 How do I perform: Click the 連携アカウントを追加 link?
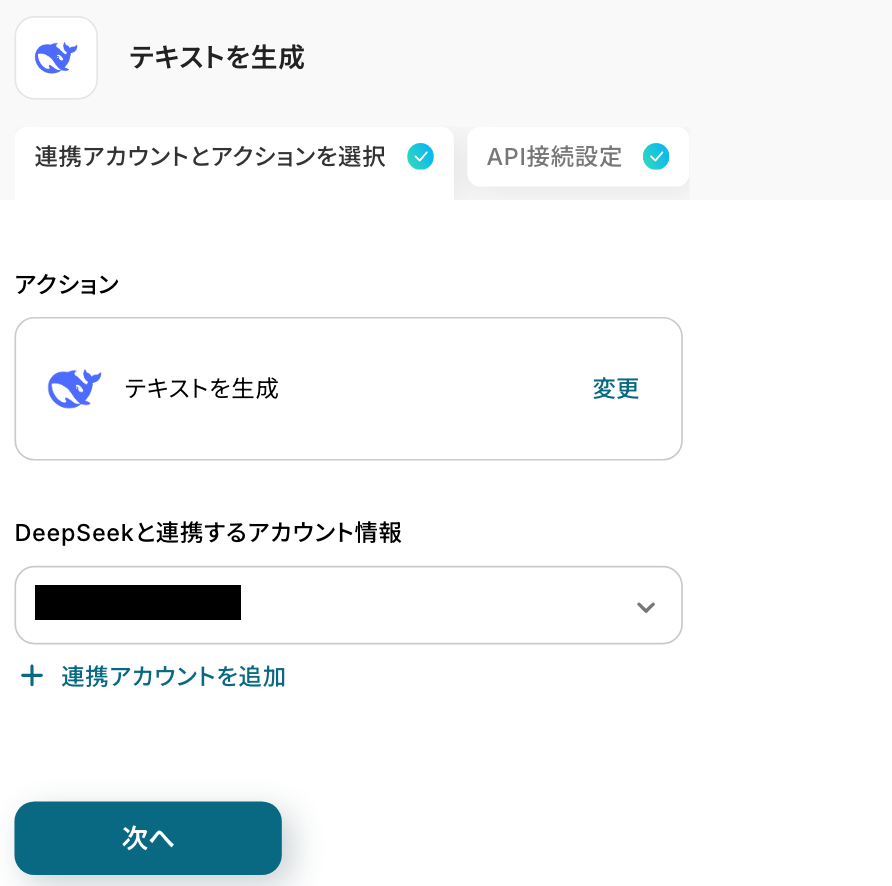(173, 677)
